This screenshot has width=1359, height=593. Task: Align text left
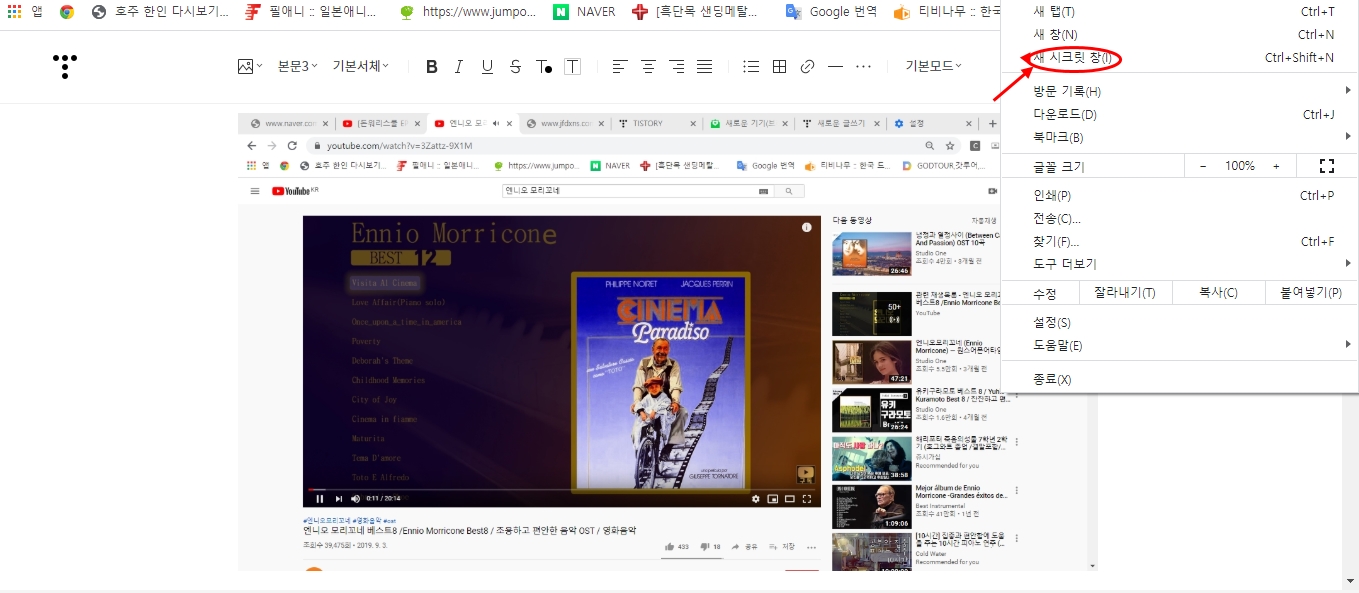coord(620,67)
